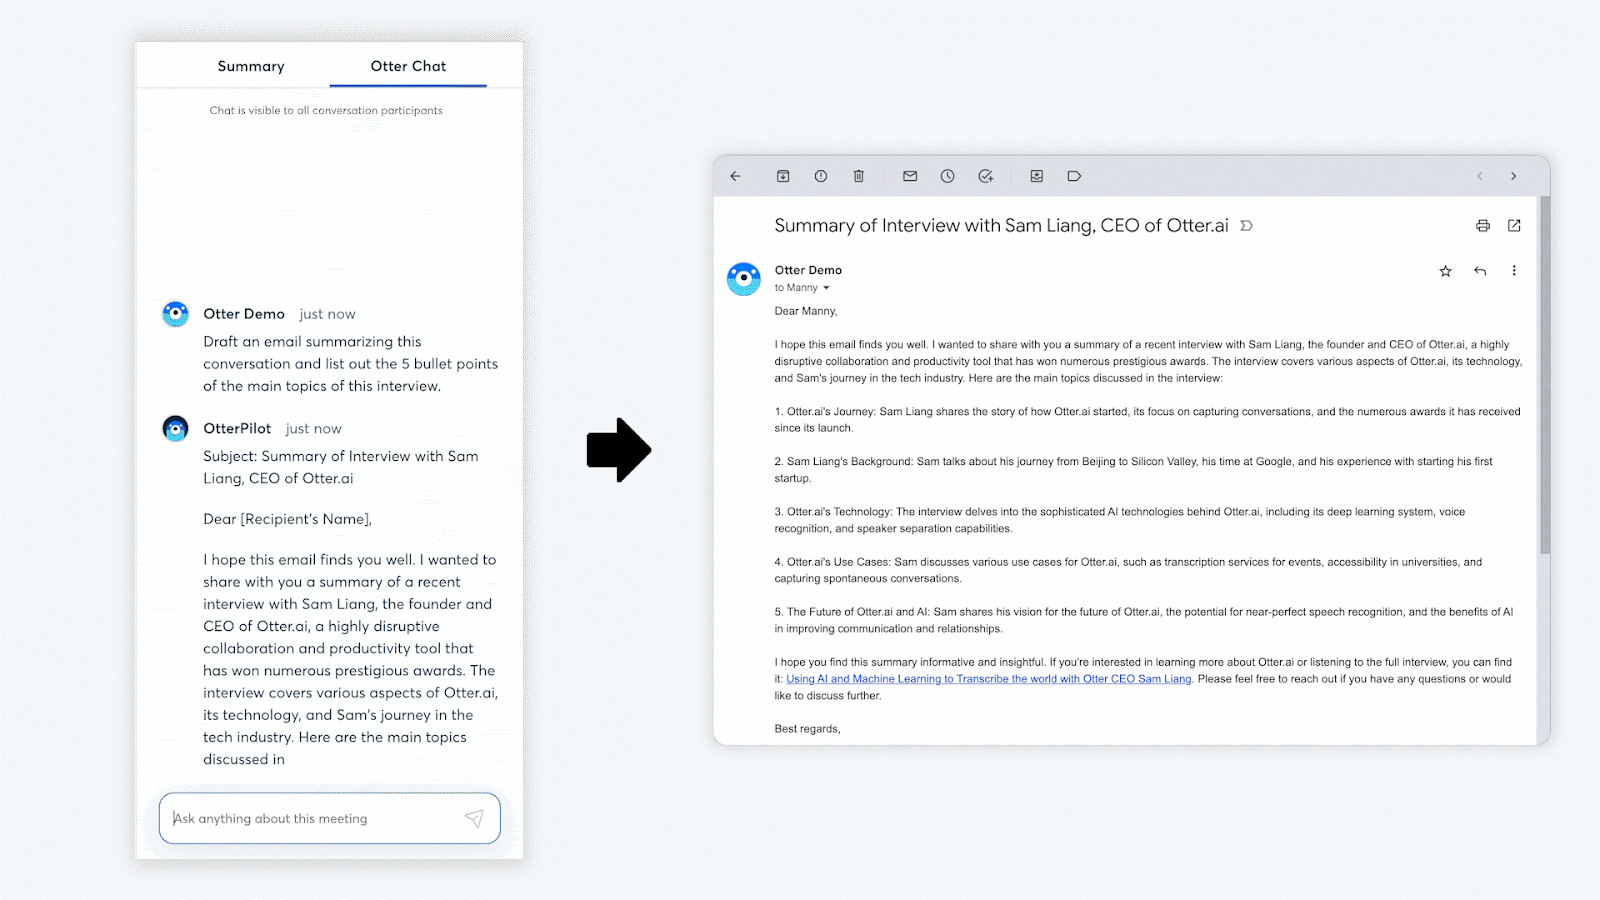
Task: Click 'Dear [Recipient's Name],' in chat
Action: 287,519
